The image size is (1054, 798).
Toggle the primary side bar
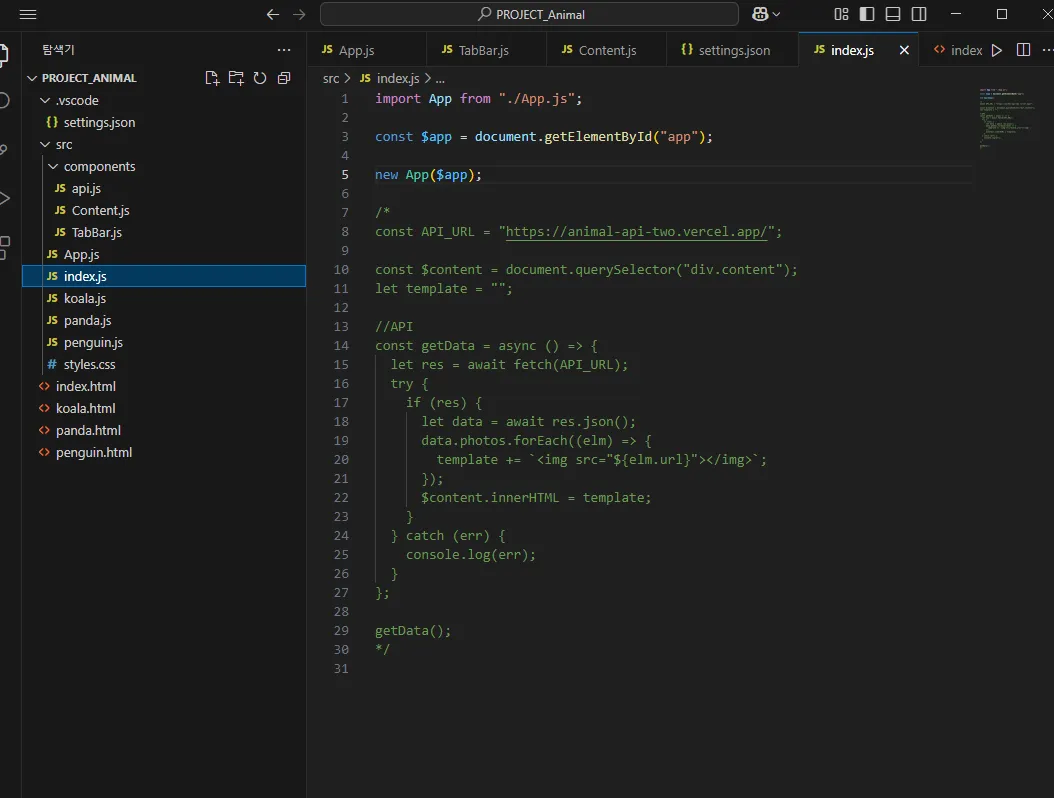pyautogui.click(x=867, y=14)
